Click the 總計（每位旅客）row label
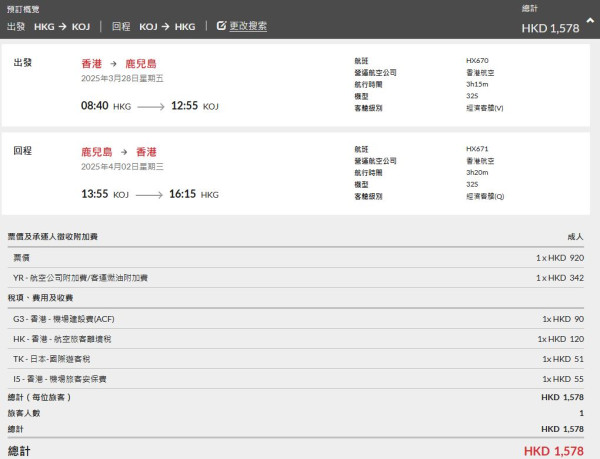The image size is (600, 459). [39, 397]
